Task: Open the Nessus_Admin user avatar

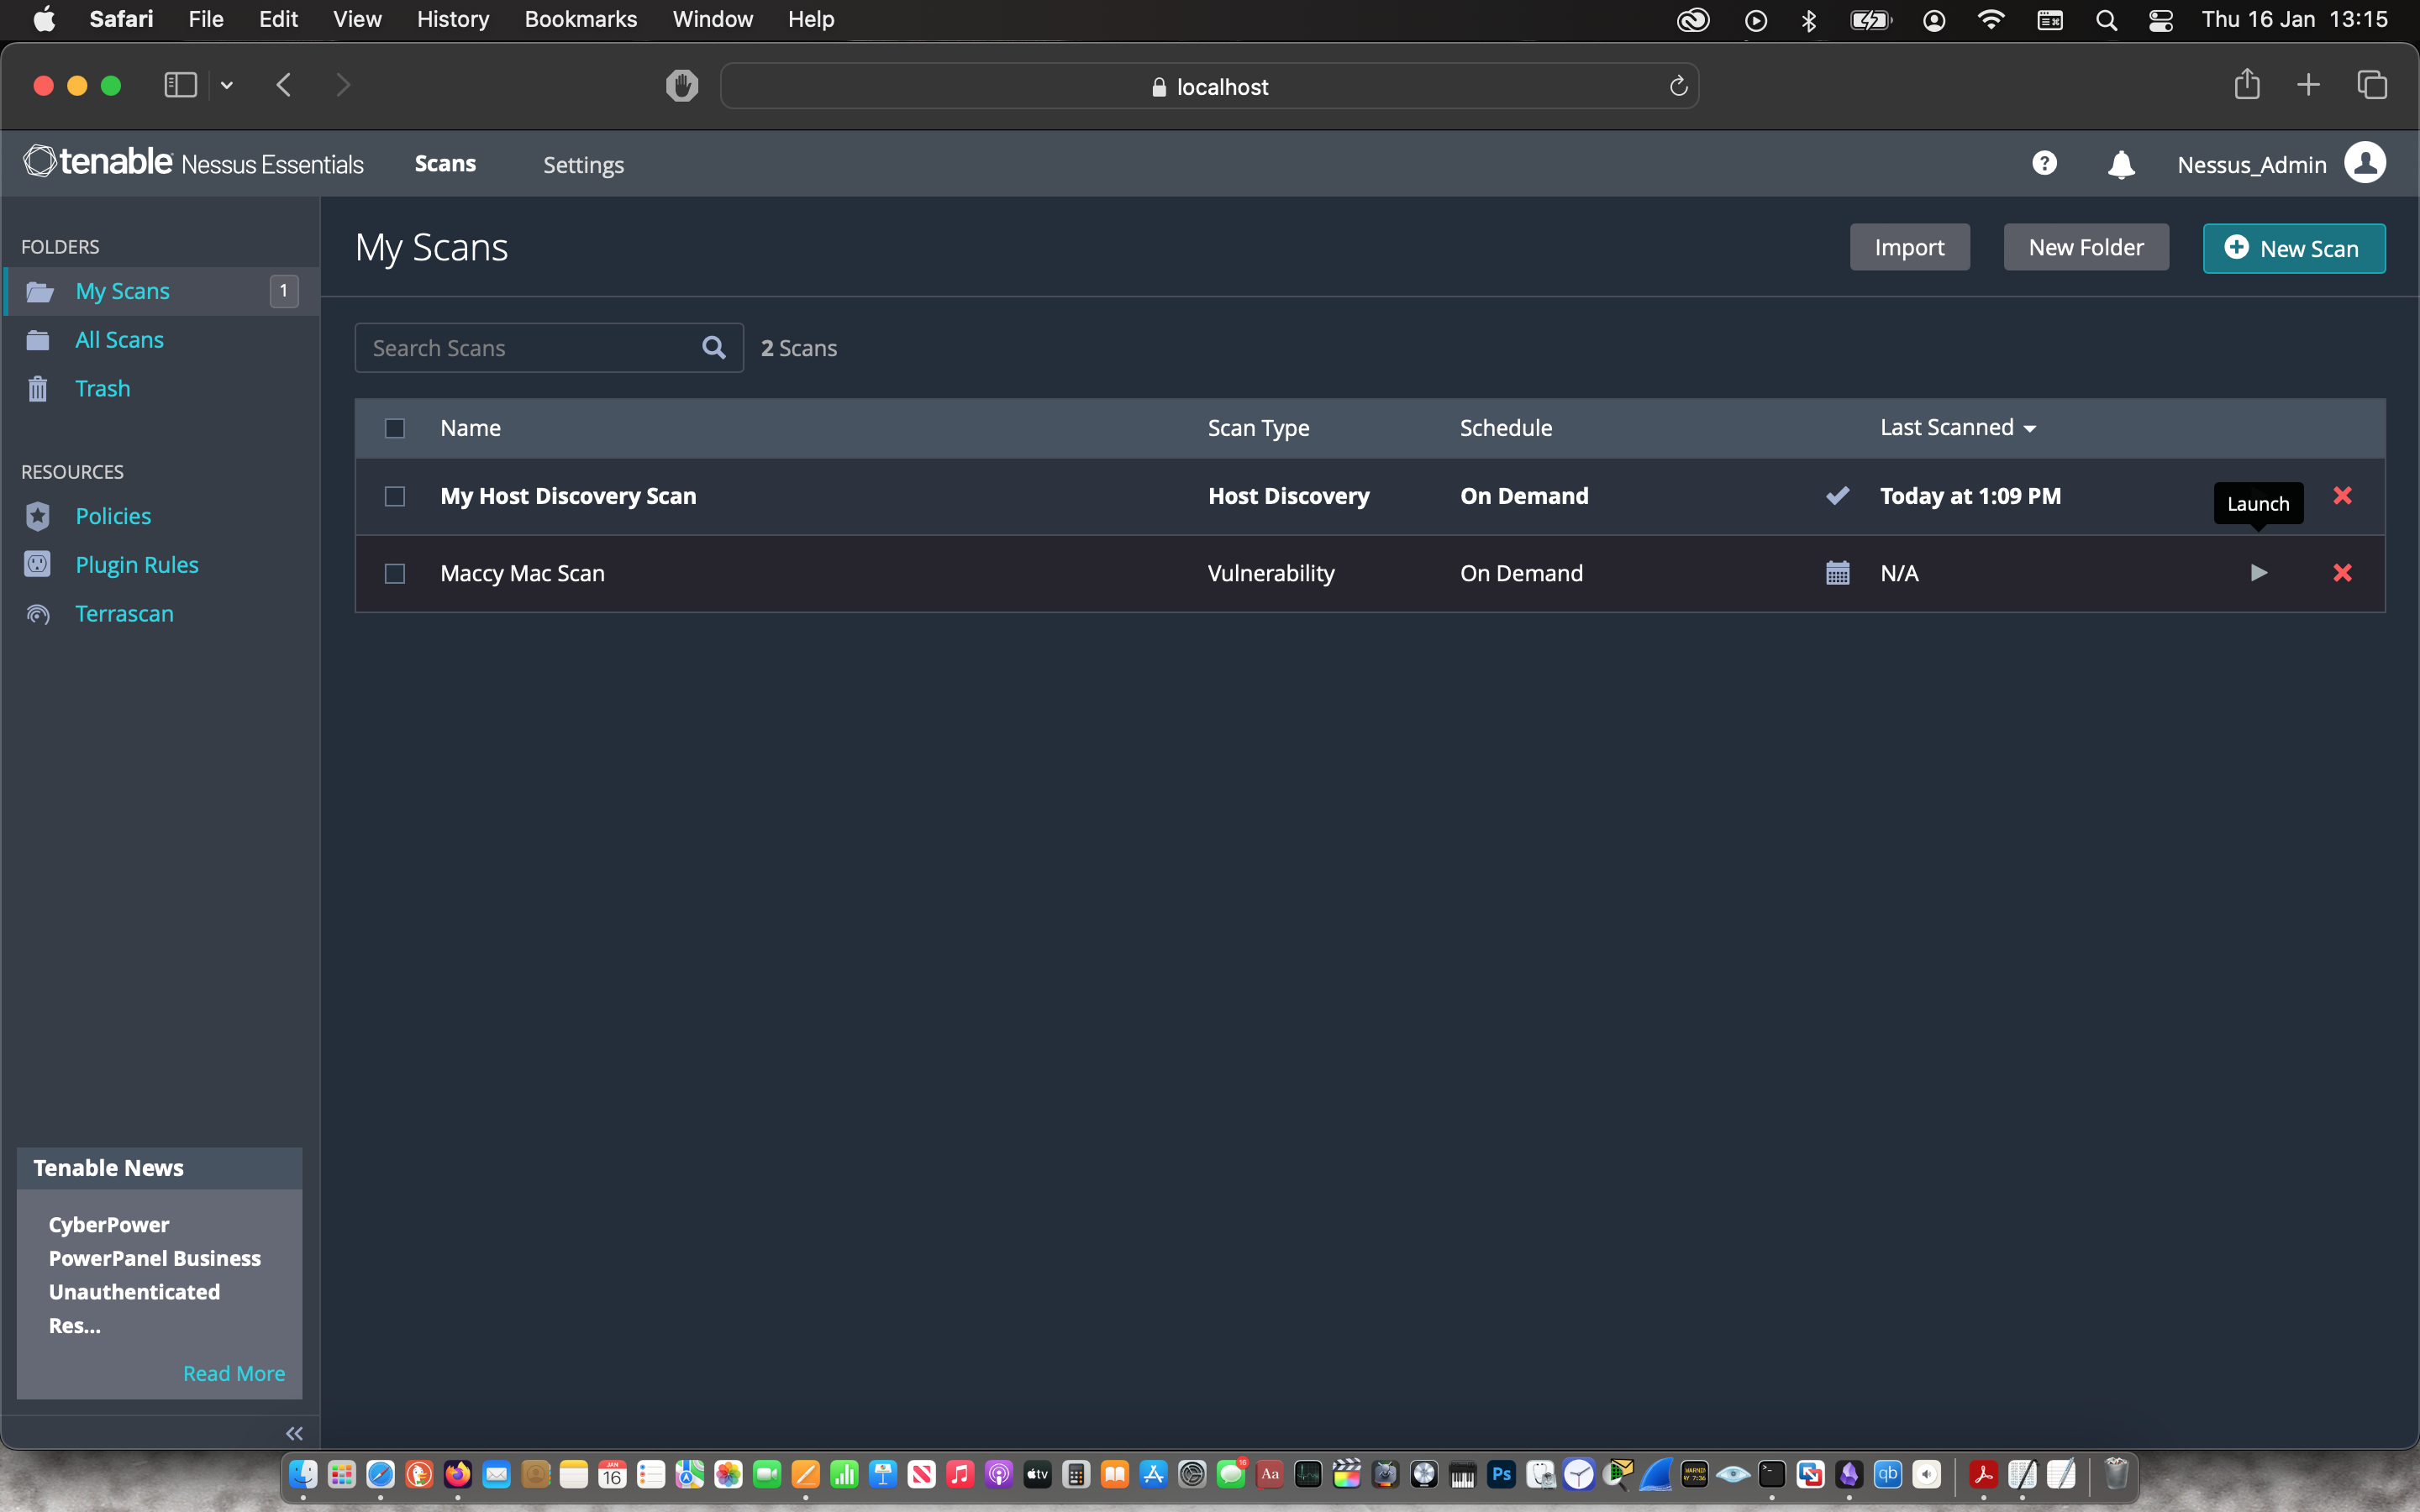Action: click(x=2365, y=163)
